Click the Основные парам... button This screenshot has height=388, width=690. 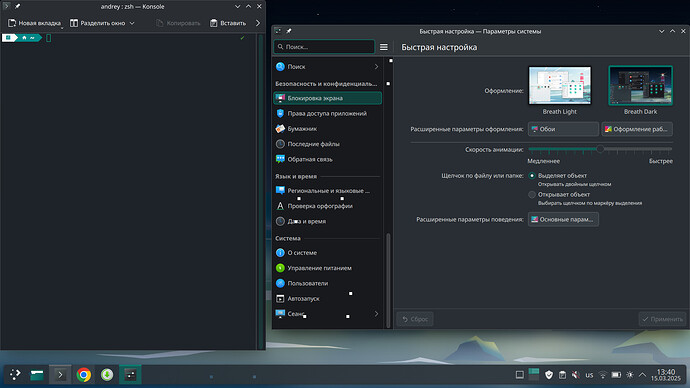tap(563, 219)
